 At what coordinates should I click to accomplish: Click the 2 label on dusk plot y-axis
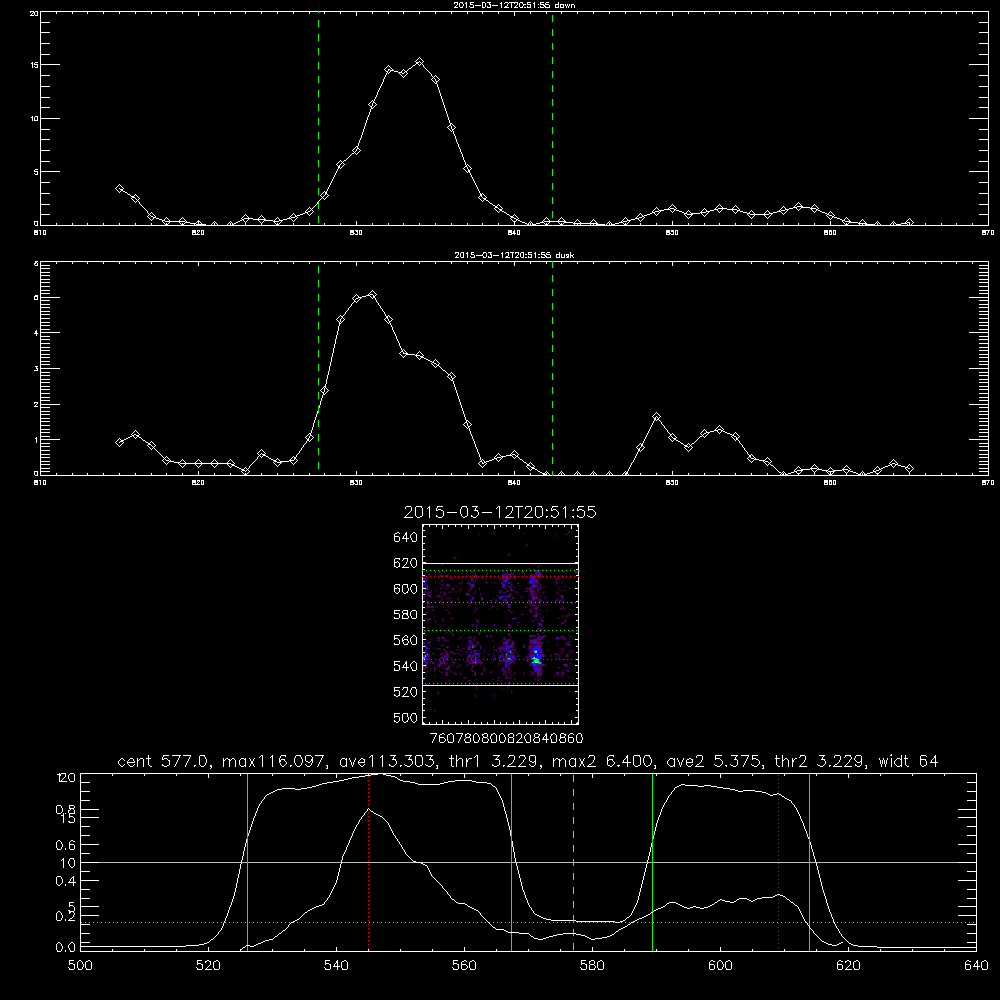point(36,404)
